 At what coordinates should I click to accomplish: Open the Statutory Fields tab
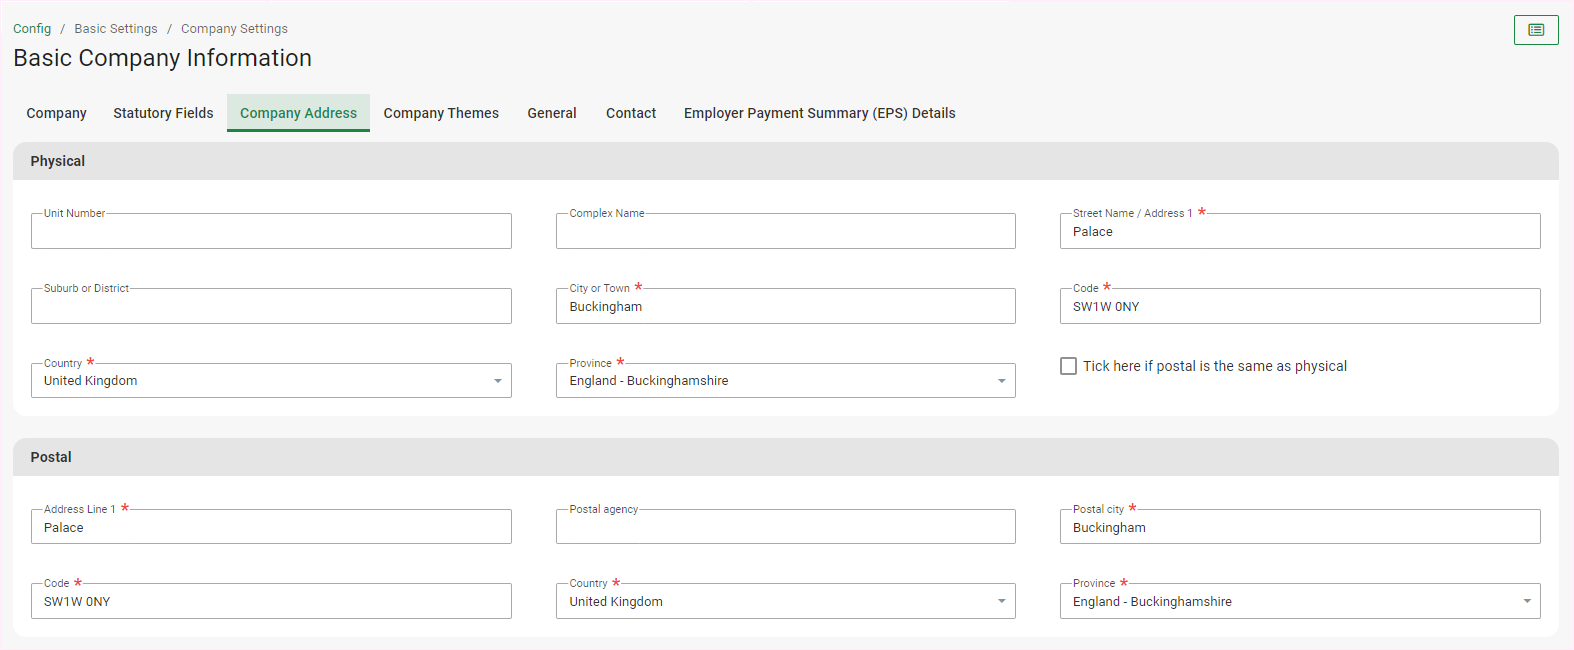coord(163,113)
